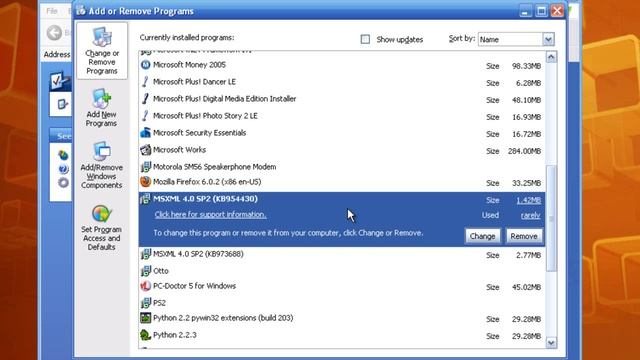Click the Microsoft Money 2005 icon
Image resolution: width=640 pixels, height=360 pixels.
(x=145, y=65)
